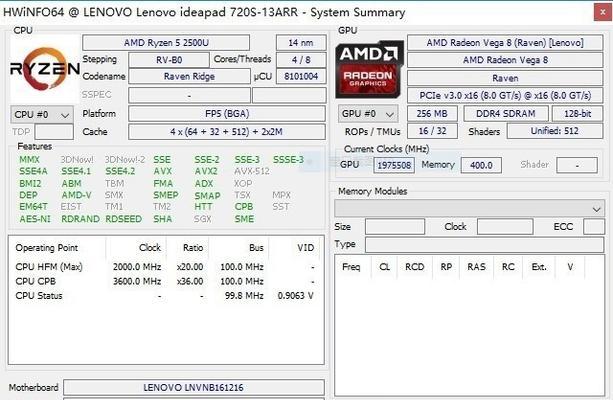Click the RAS column header
613x400 pixels.
coord(477,267)
